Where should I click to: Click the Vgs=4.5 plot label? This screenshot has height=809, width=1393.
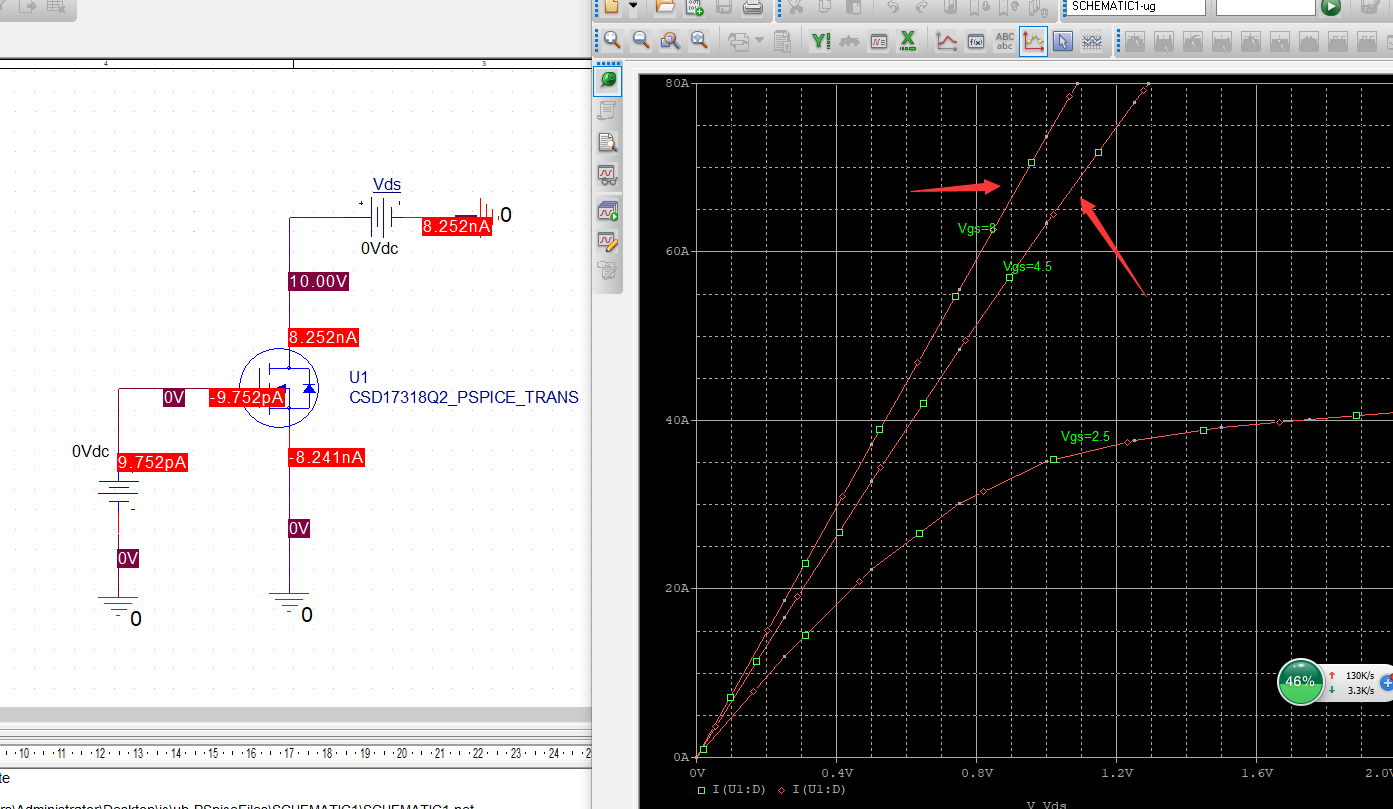pyautogui.click(x=1028, y=266)
